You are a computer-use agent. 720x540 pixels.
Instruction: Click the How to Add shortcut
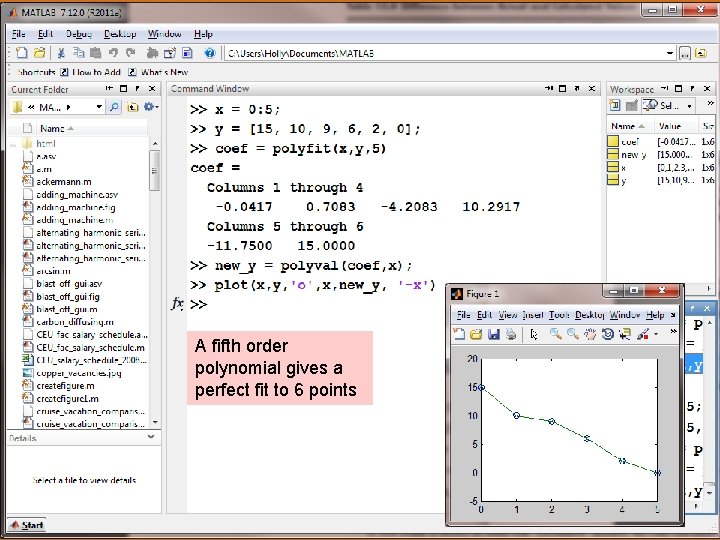click(x=90, y=72)
